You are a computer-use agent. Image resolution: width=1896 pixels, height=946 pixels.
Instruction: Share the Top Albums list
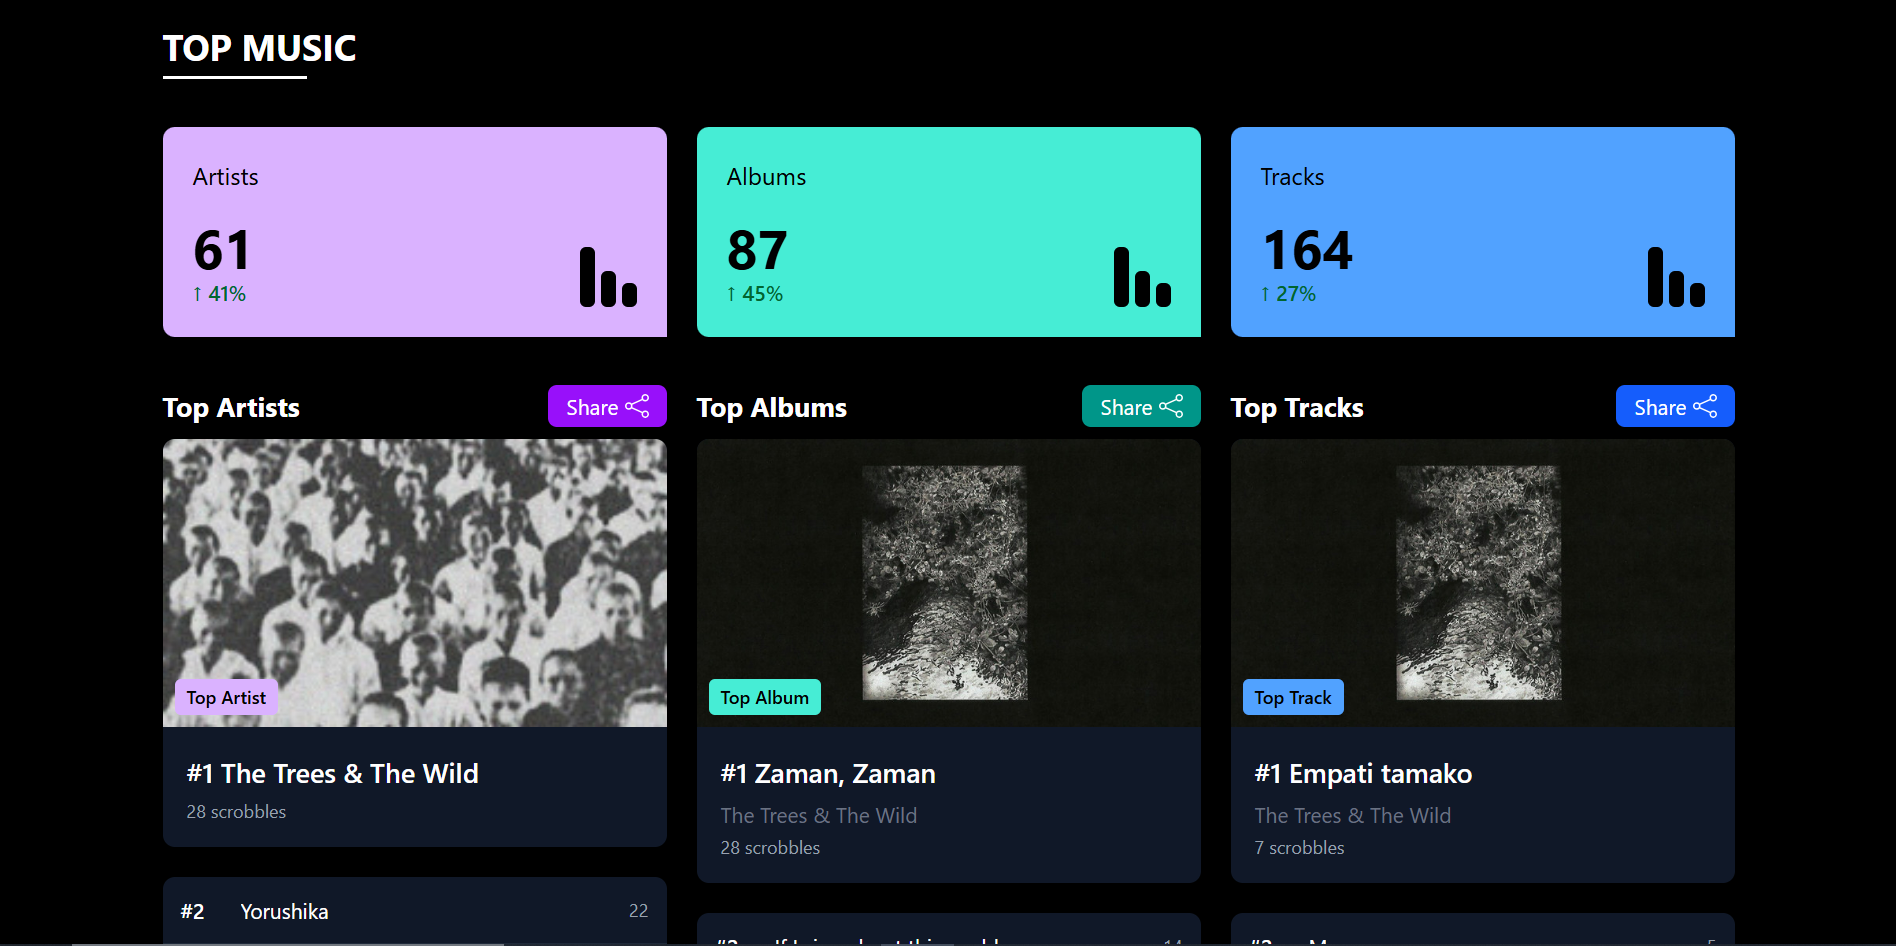coord(1141,406)
